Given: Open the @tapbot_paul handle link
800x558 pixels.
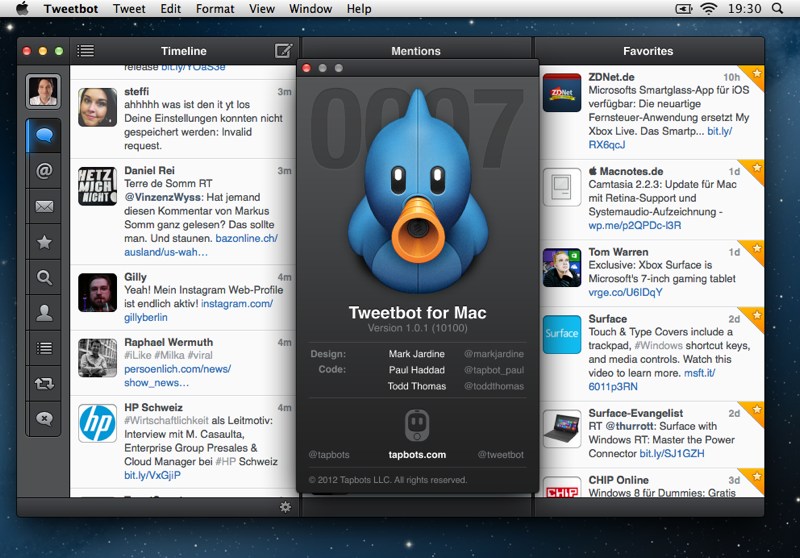Looking at the screenshot, I should pyautogui.click(x=494, y=370).
